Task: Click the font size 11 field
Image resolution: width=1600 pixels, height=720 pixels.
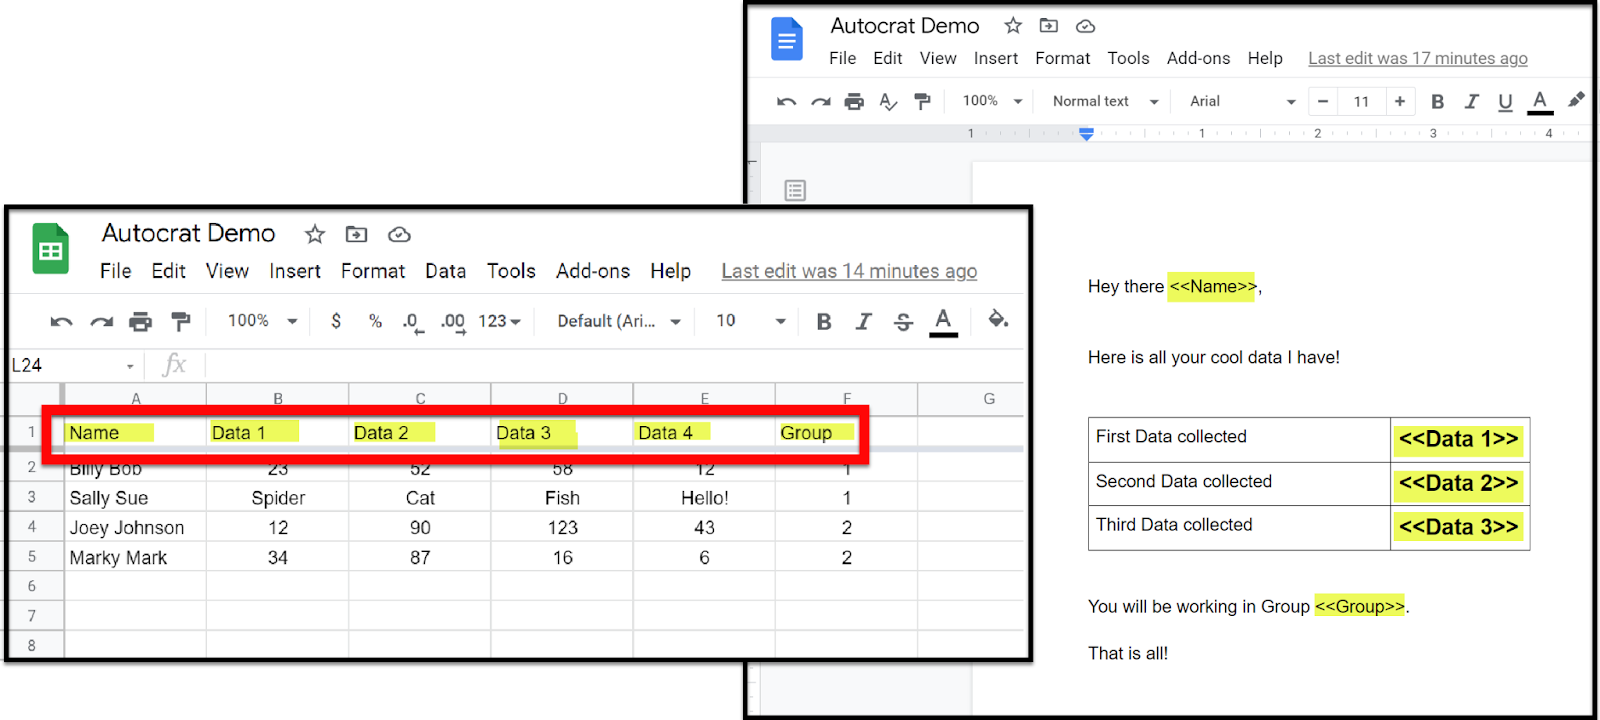Action: tap(1361, 101)
